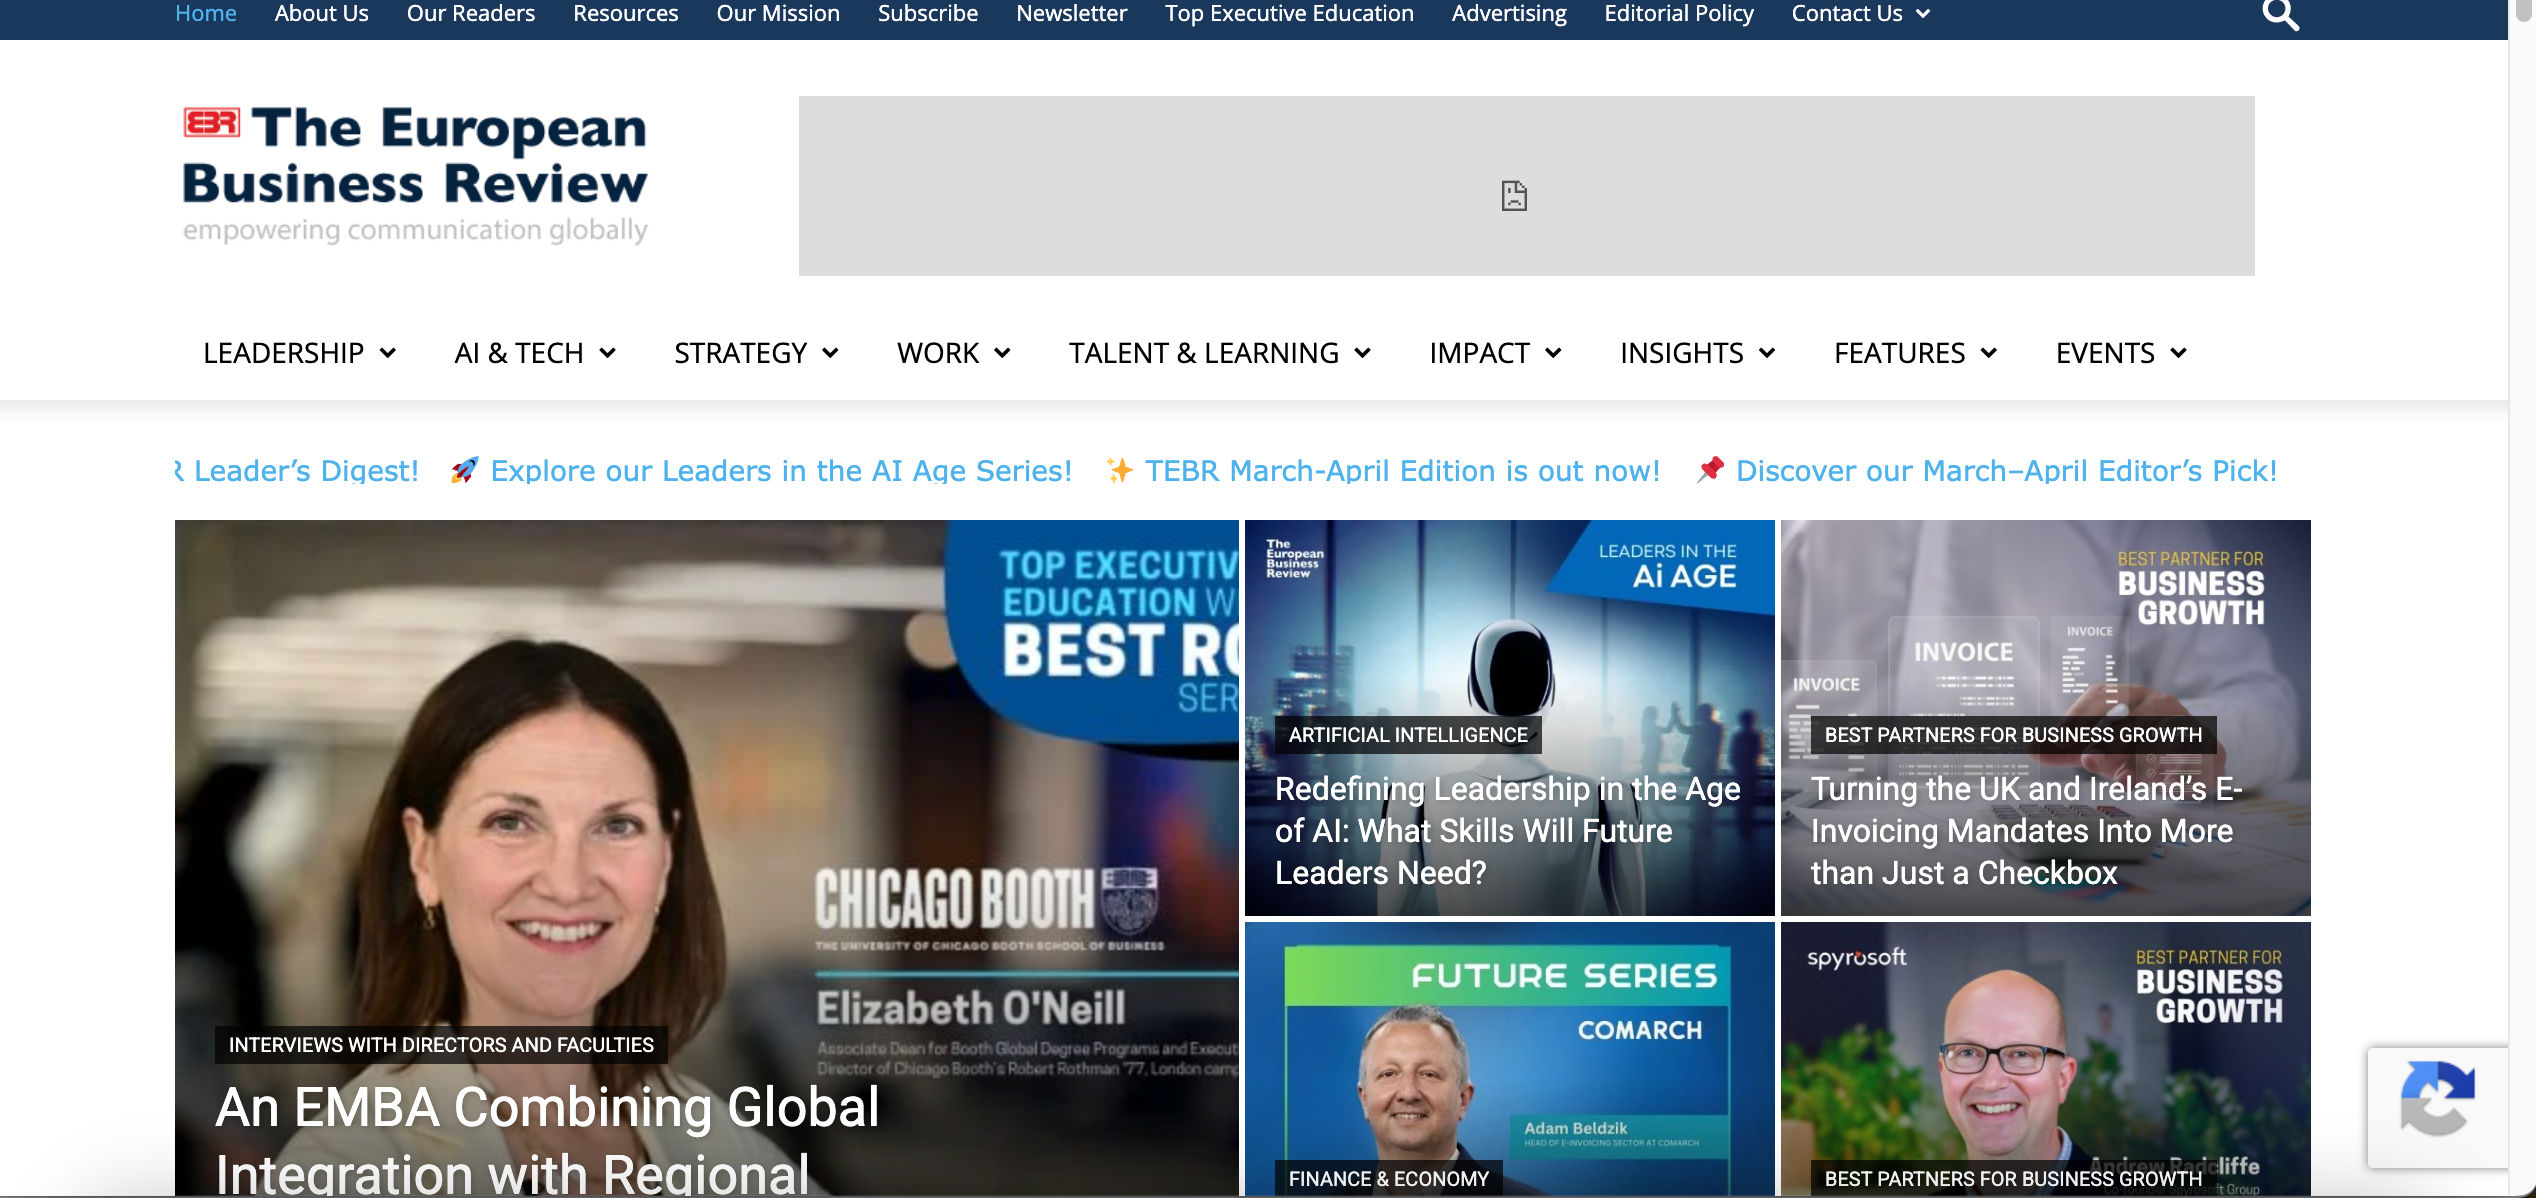Open the Resources menu item
2536x1198 pixels.
pos(625,14)
